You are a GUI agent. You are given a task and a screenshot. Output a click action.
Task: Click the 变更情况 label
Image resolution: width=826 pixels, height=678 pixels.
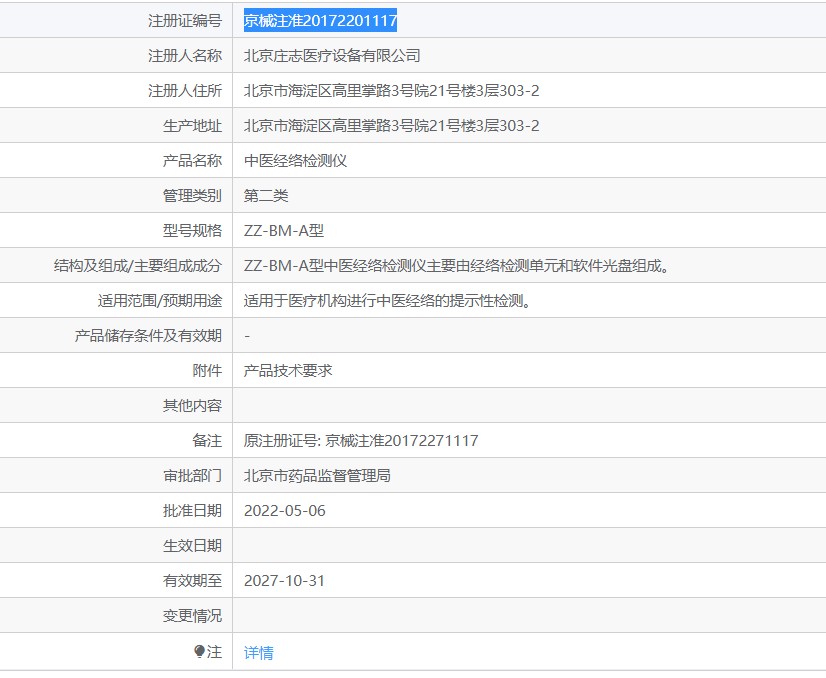(192, 616)
